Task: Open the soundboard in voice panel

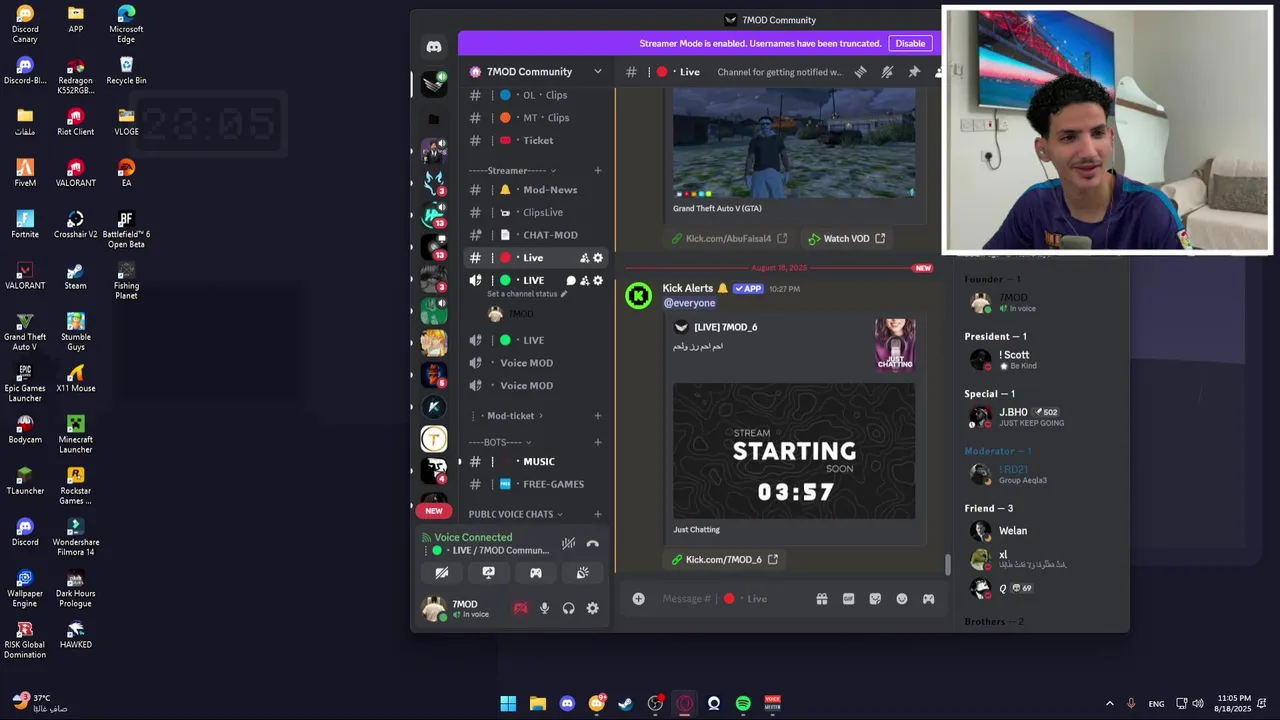Action: tap(583, 573)
